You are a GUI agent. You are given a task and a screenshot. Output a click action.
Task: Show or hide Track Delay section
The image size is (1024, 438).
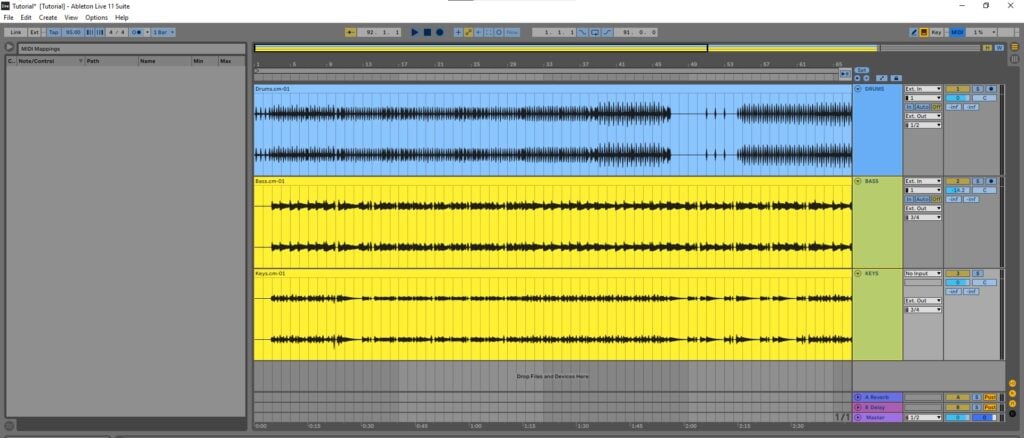point(1012,413)
